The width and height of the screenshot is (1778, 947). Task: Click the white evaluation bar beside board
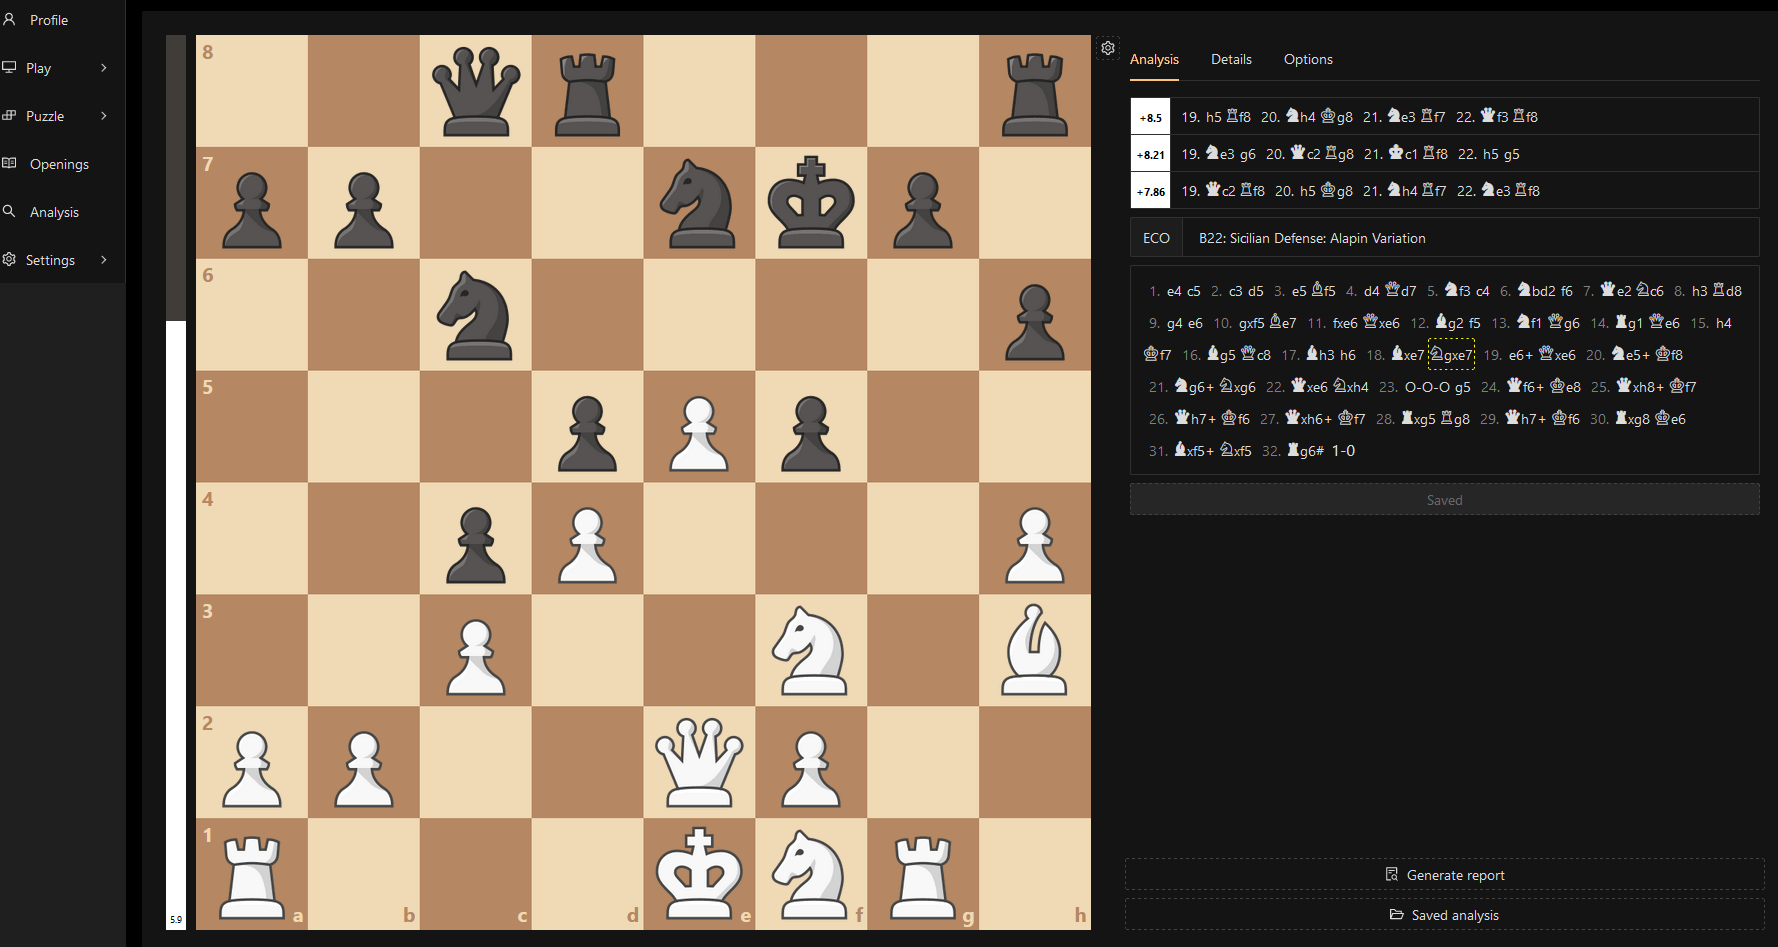(176, 625)
